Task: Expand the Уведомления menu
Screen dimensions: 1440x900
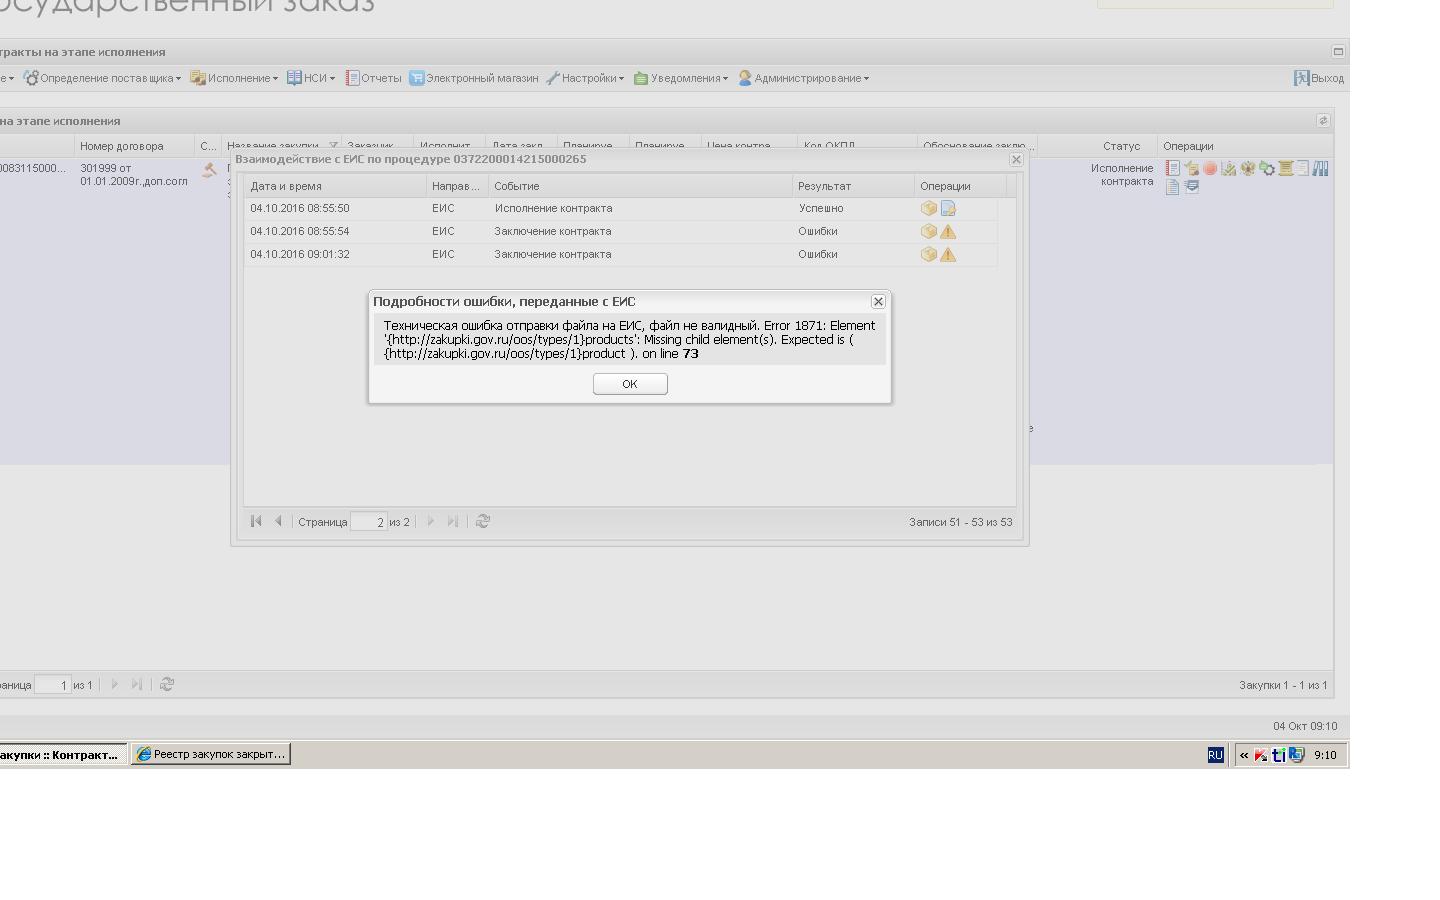Action: (681, 78)
